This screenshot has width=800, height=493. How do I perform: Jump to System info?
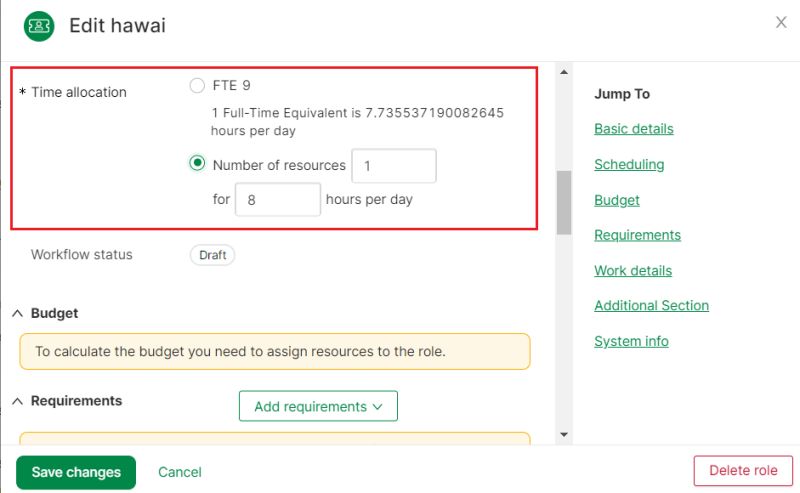click(x=631, y=341)
